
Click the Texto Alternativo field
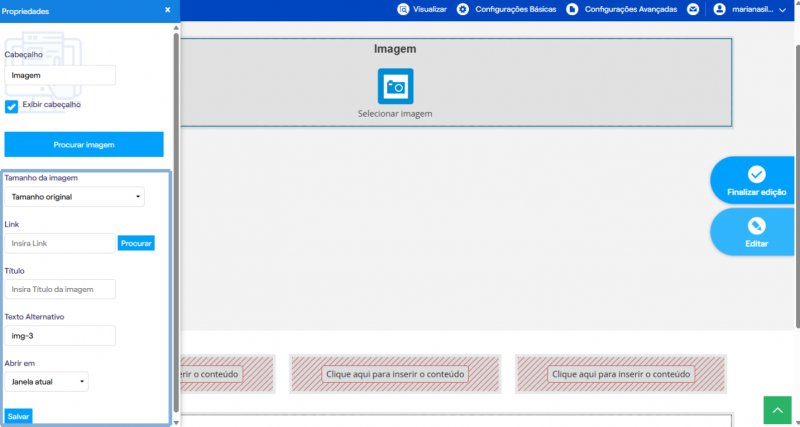pos(60,336)
